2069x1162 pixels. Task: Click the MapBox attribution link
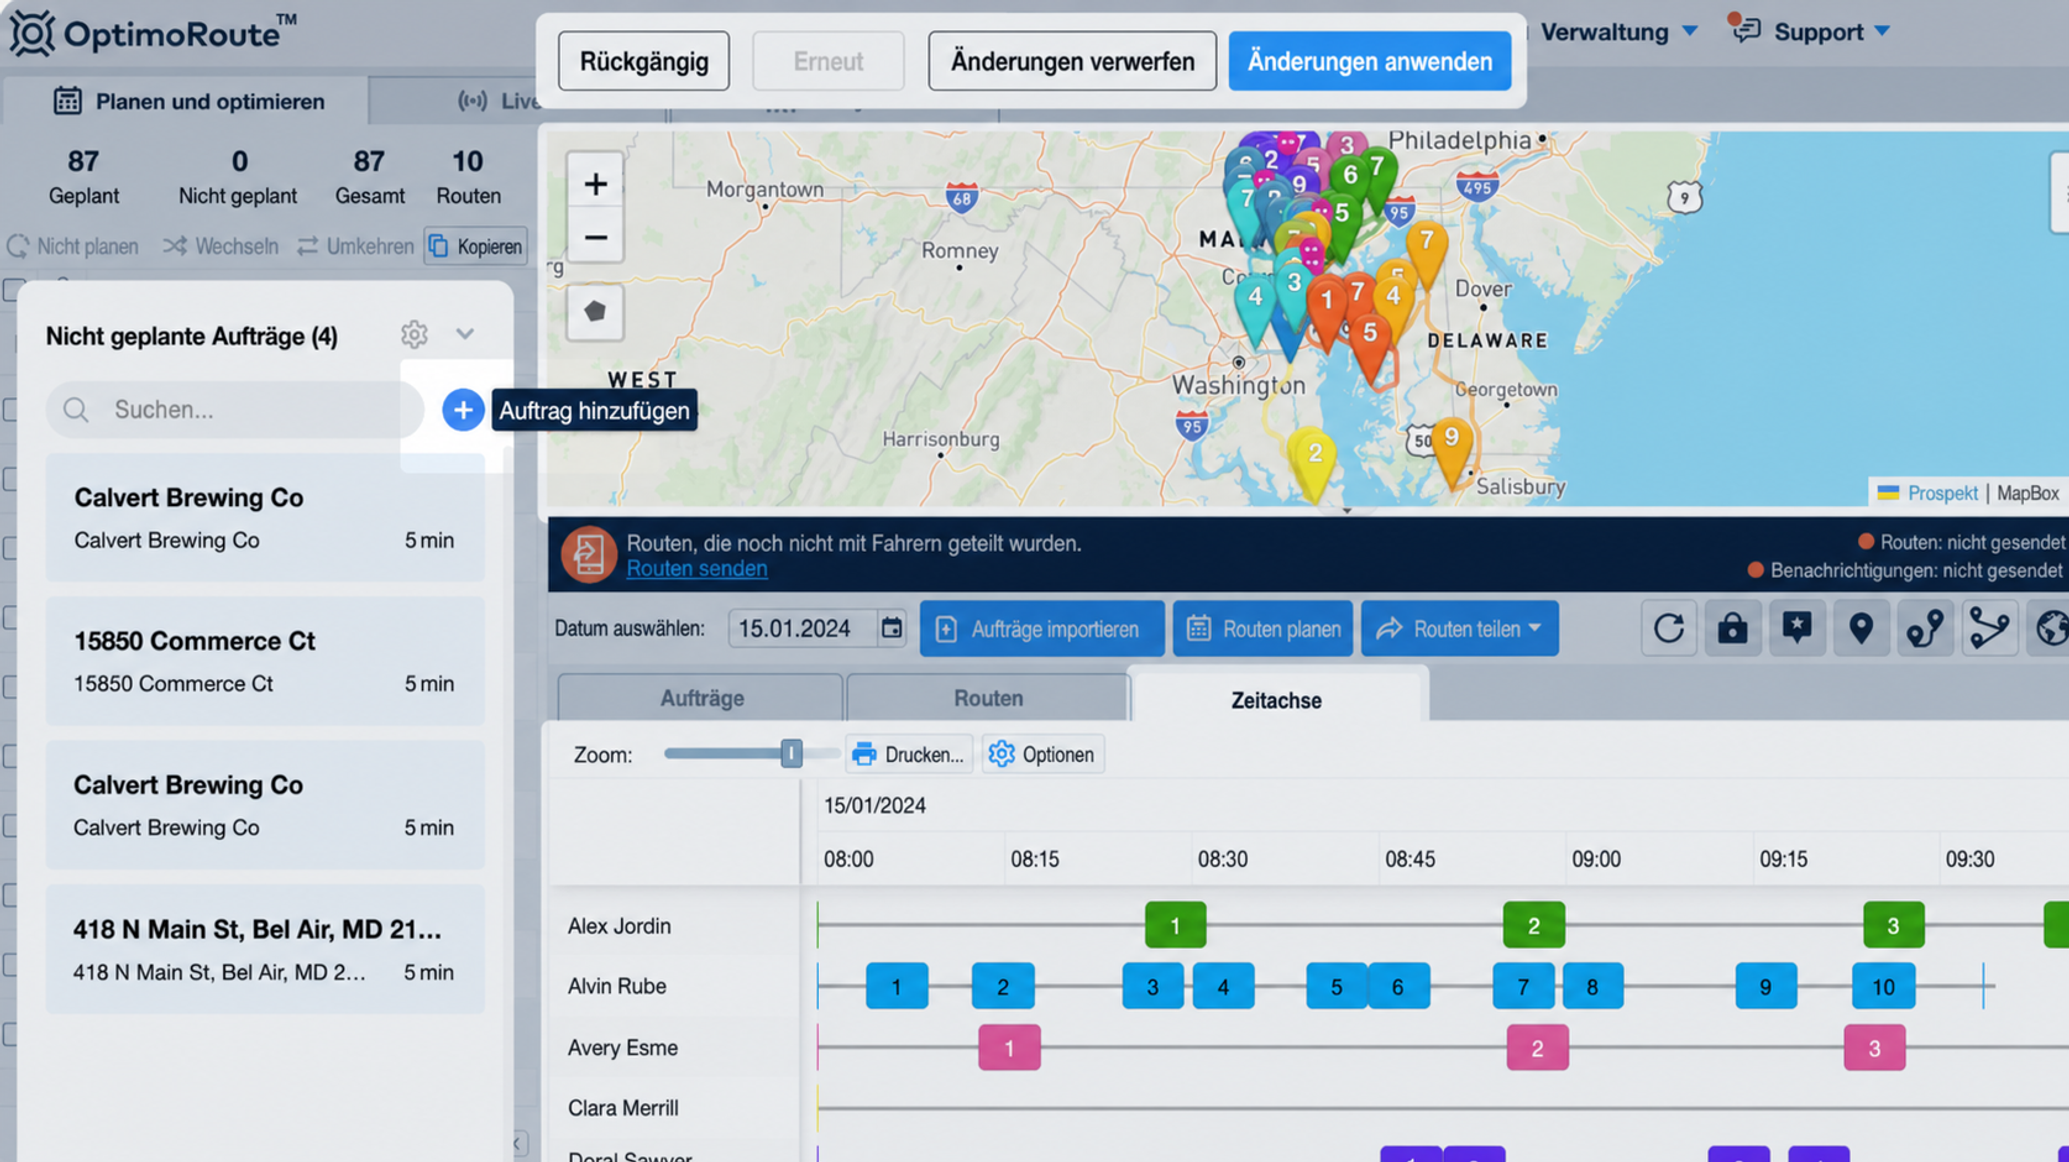tap(2027, 493)
